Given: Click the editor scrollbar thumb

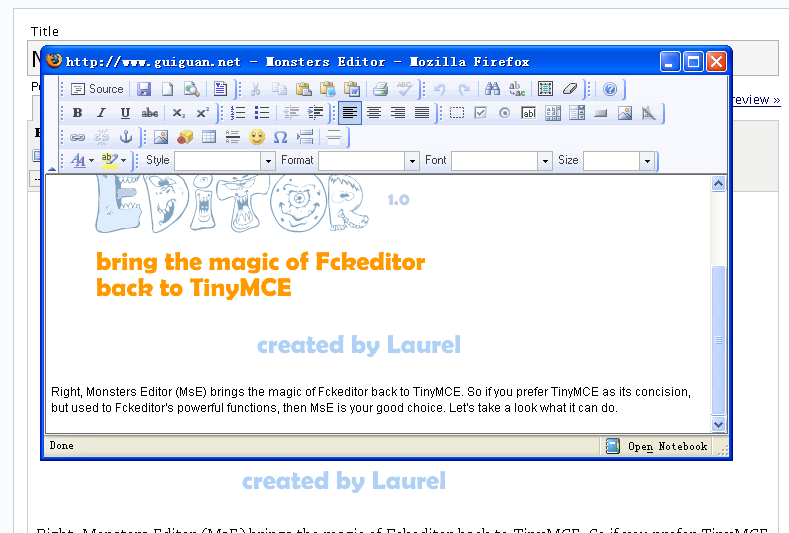Looking at the screenshot, I should 719,340.
